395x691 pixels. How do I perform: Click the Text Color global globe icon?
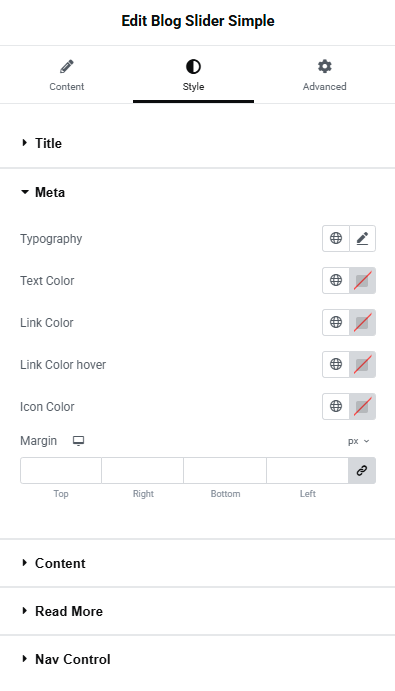(x=336, y=280)
